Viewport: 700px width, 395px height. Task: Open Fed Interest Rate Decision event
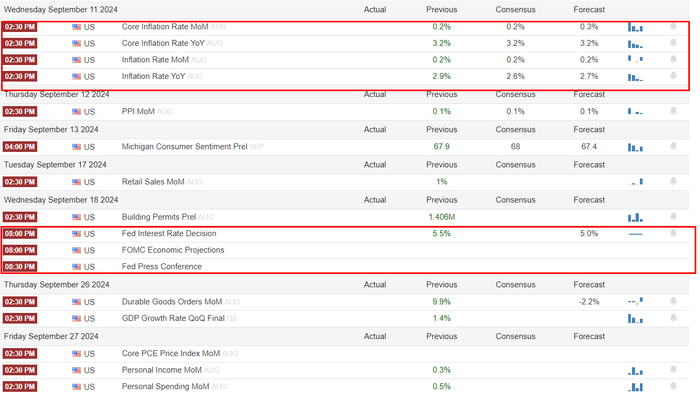[x=169, y=233]
